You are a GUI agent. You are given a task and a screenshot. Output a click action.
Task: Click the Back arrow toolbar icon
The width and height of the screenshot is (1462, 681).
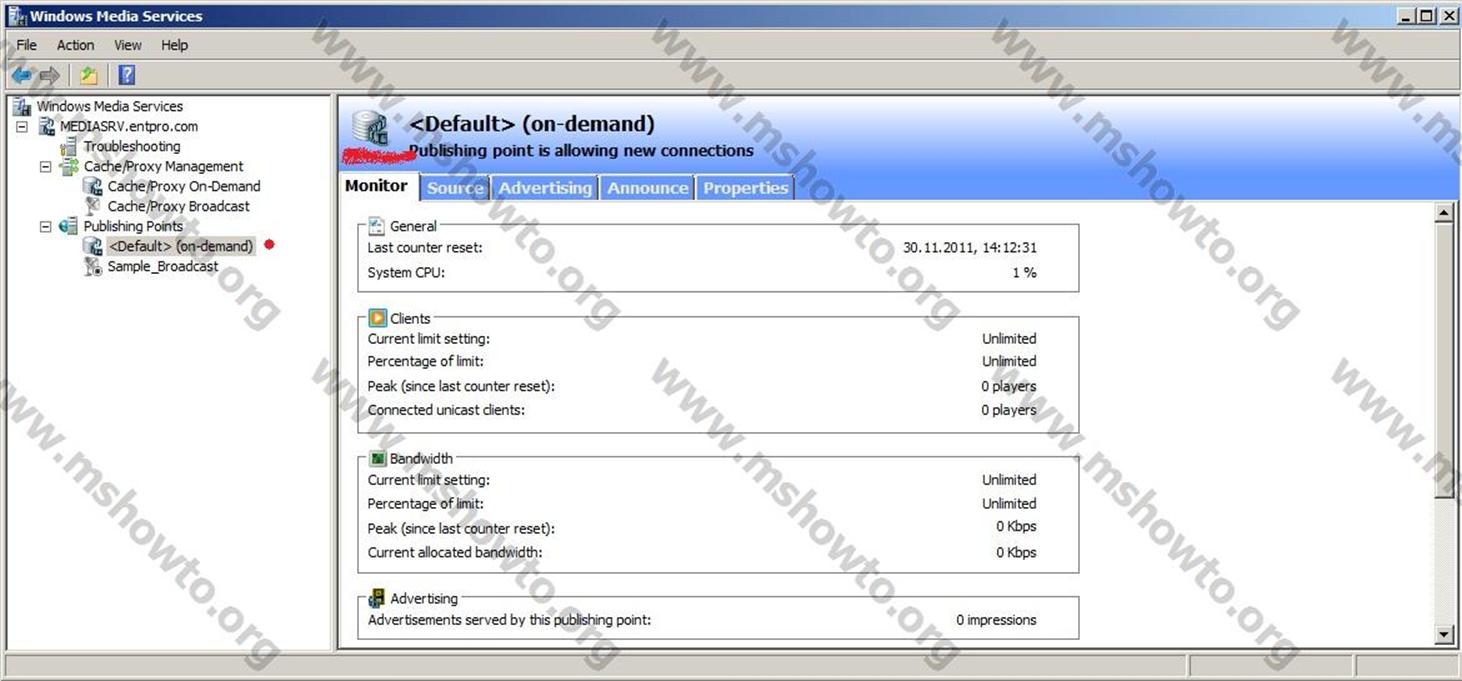[21, 75]
